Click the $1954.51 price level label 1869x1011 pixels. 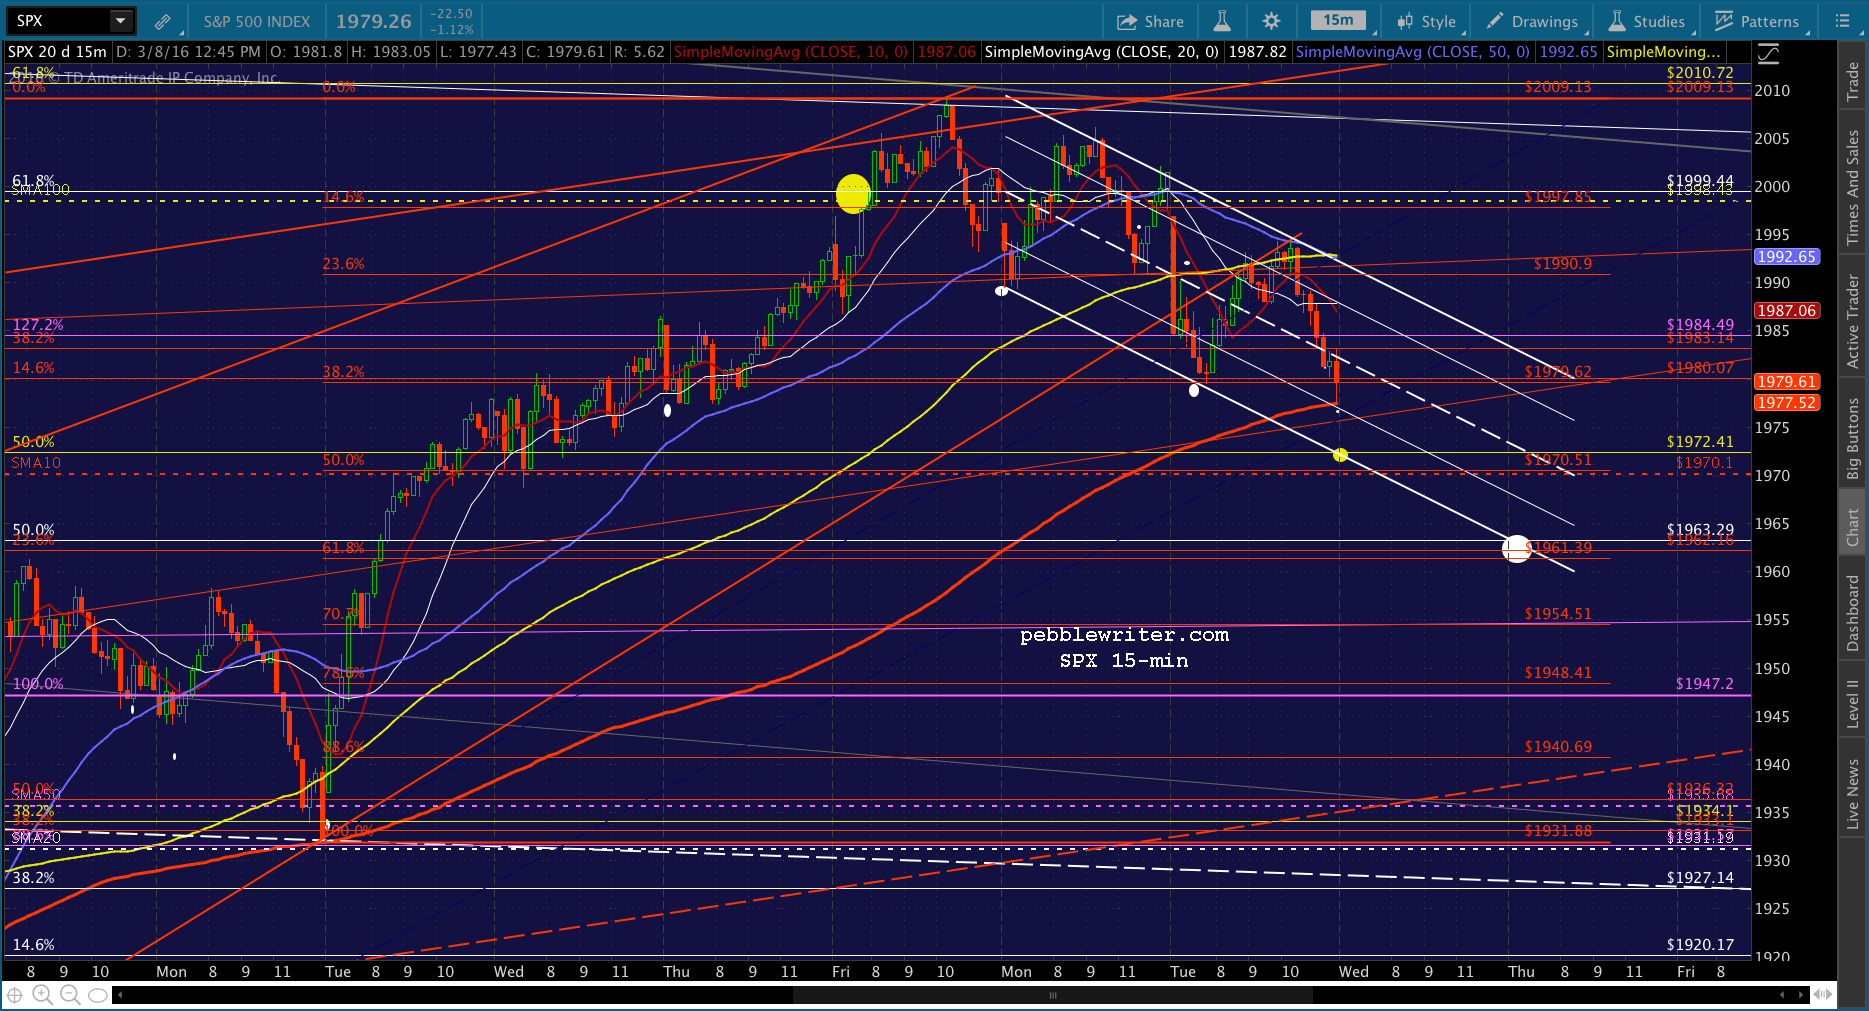point(1558,614)
